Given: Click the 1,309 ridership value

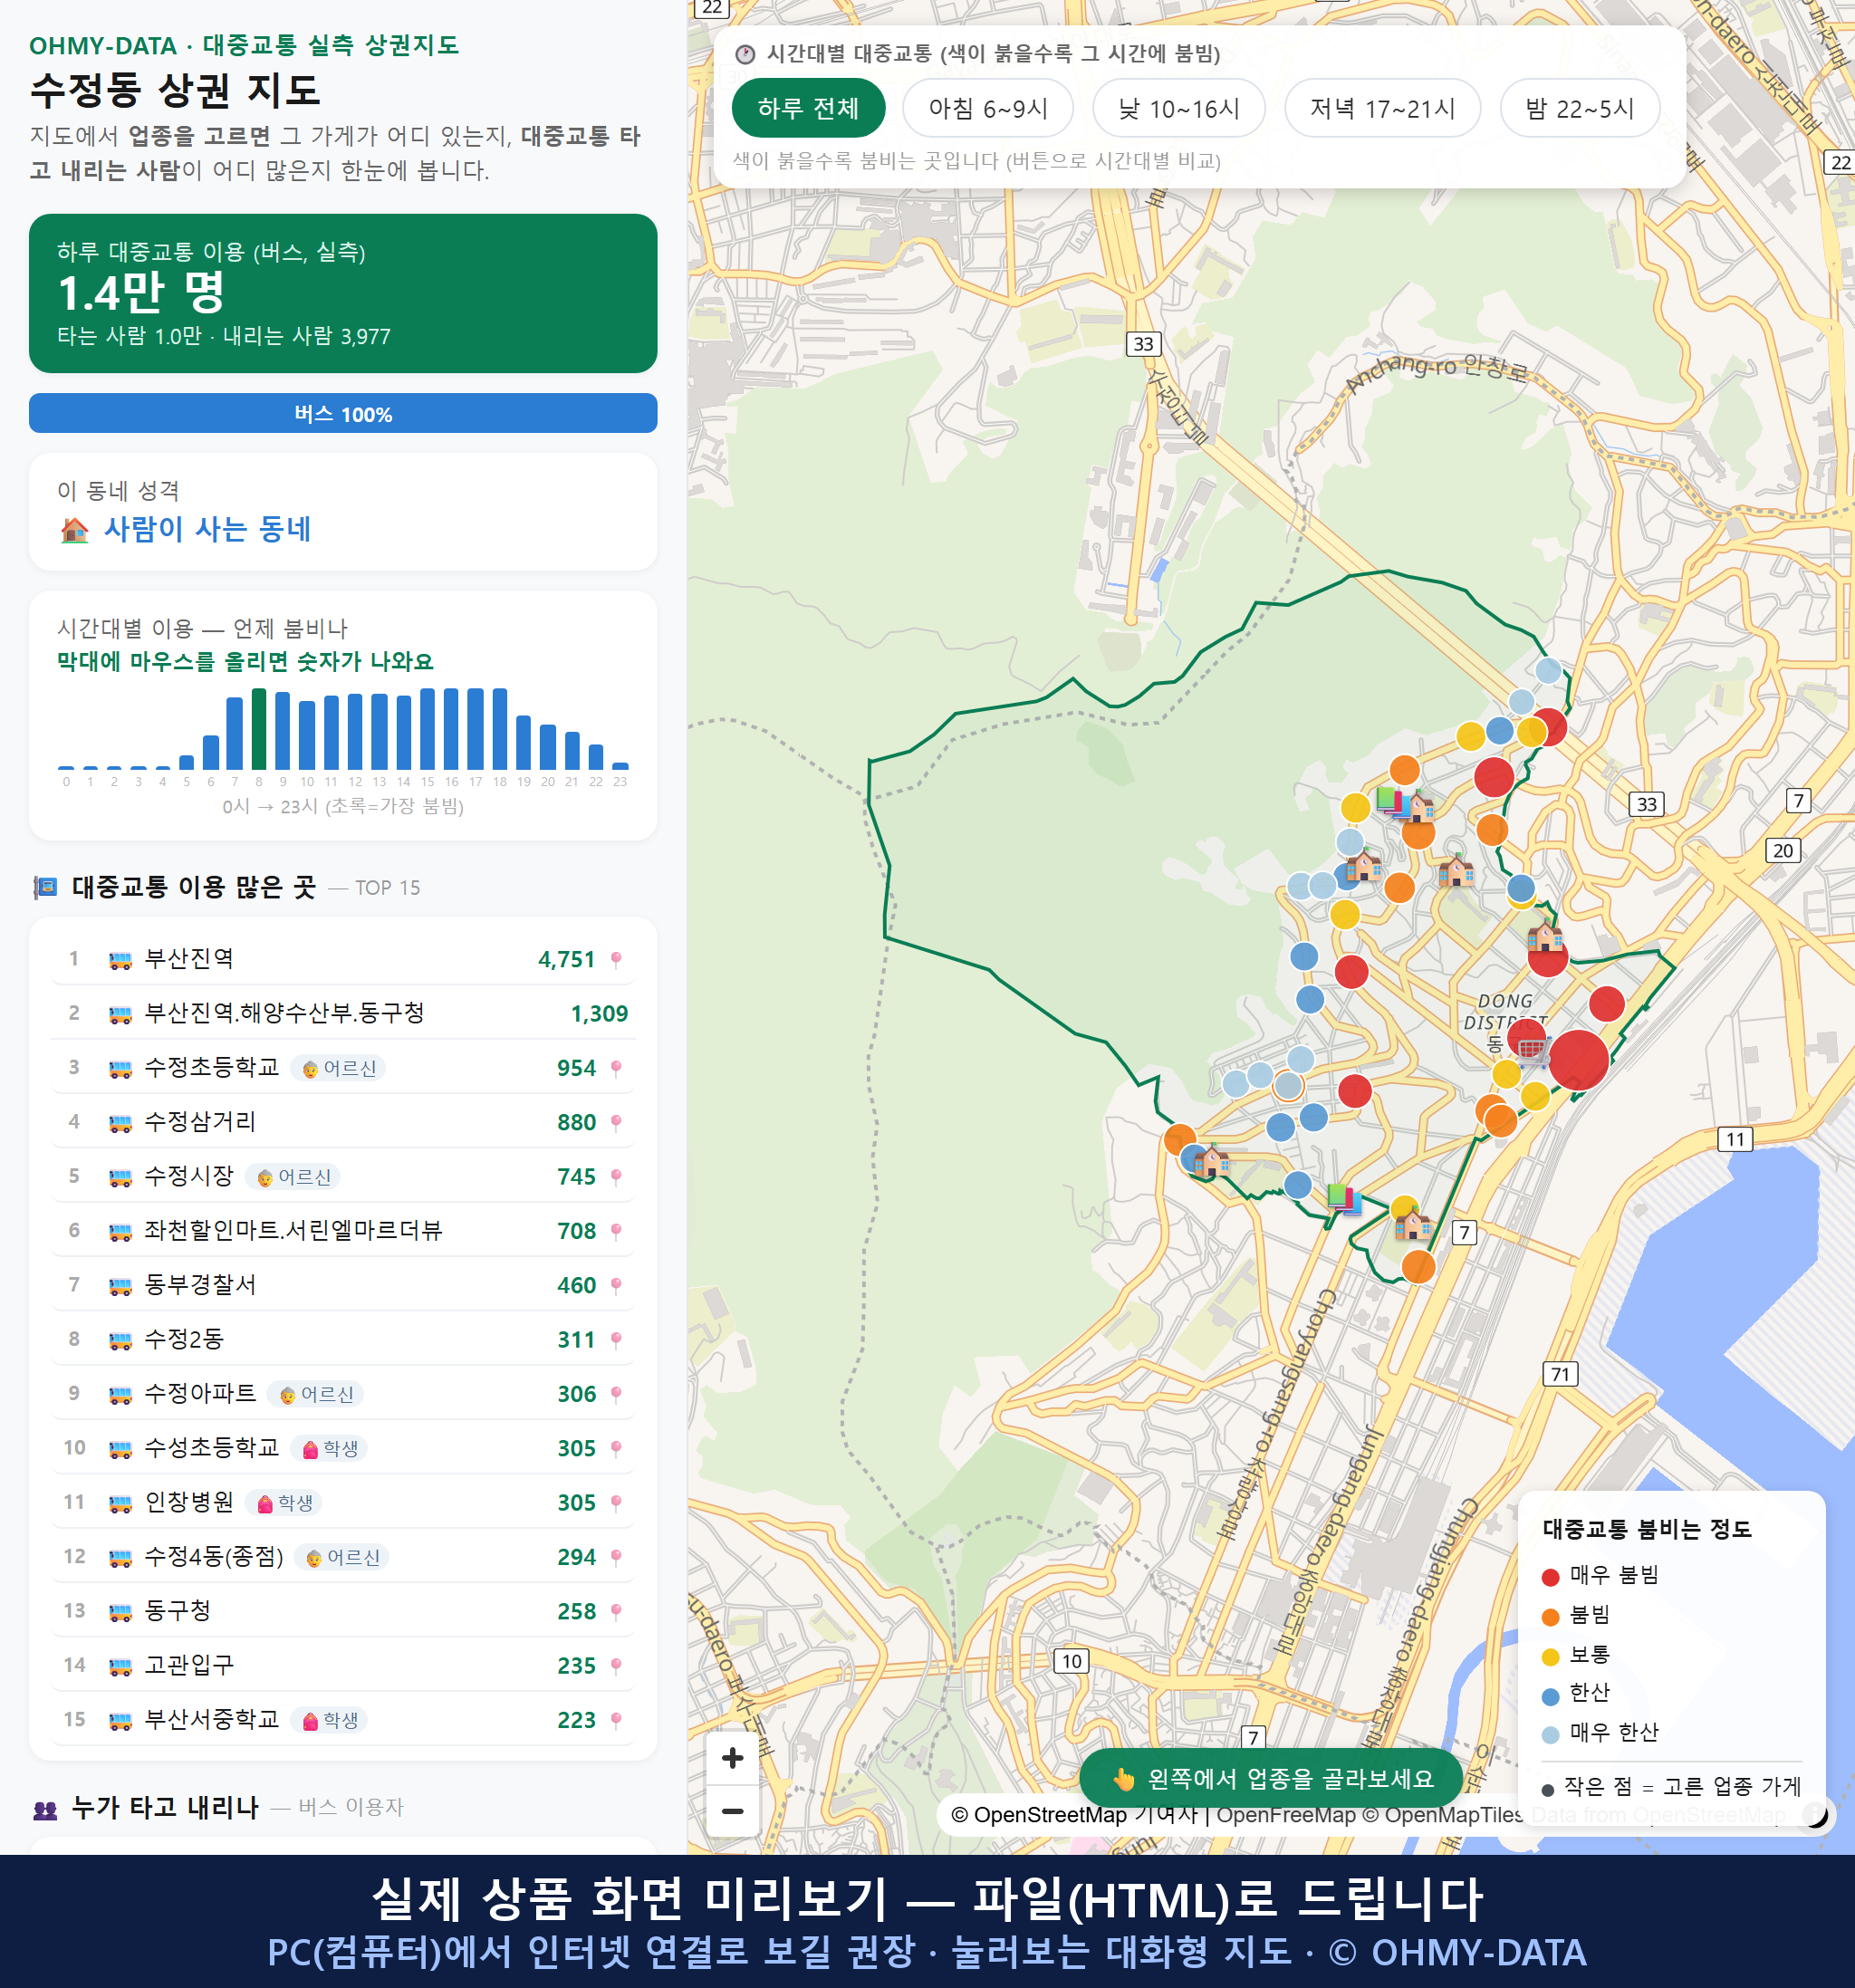Looking at the screenshot, I should pos(599,1013).
